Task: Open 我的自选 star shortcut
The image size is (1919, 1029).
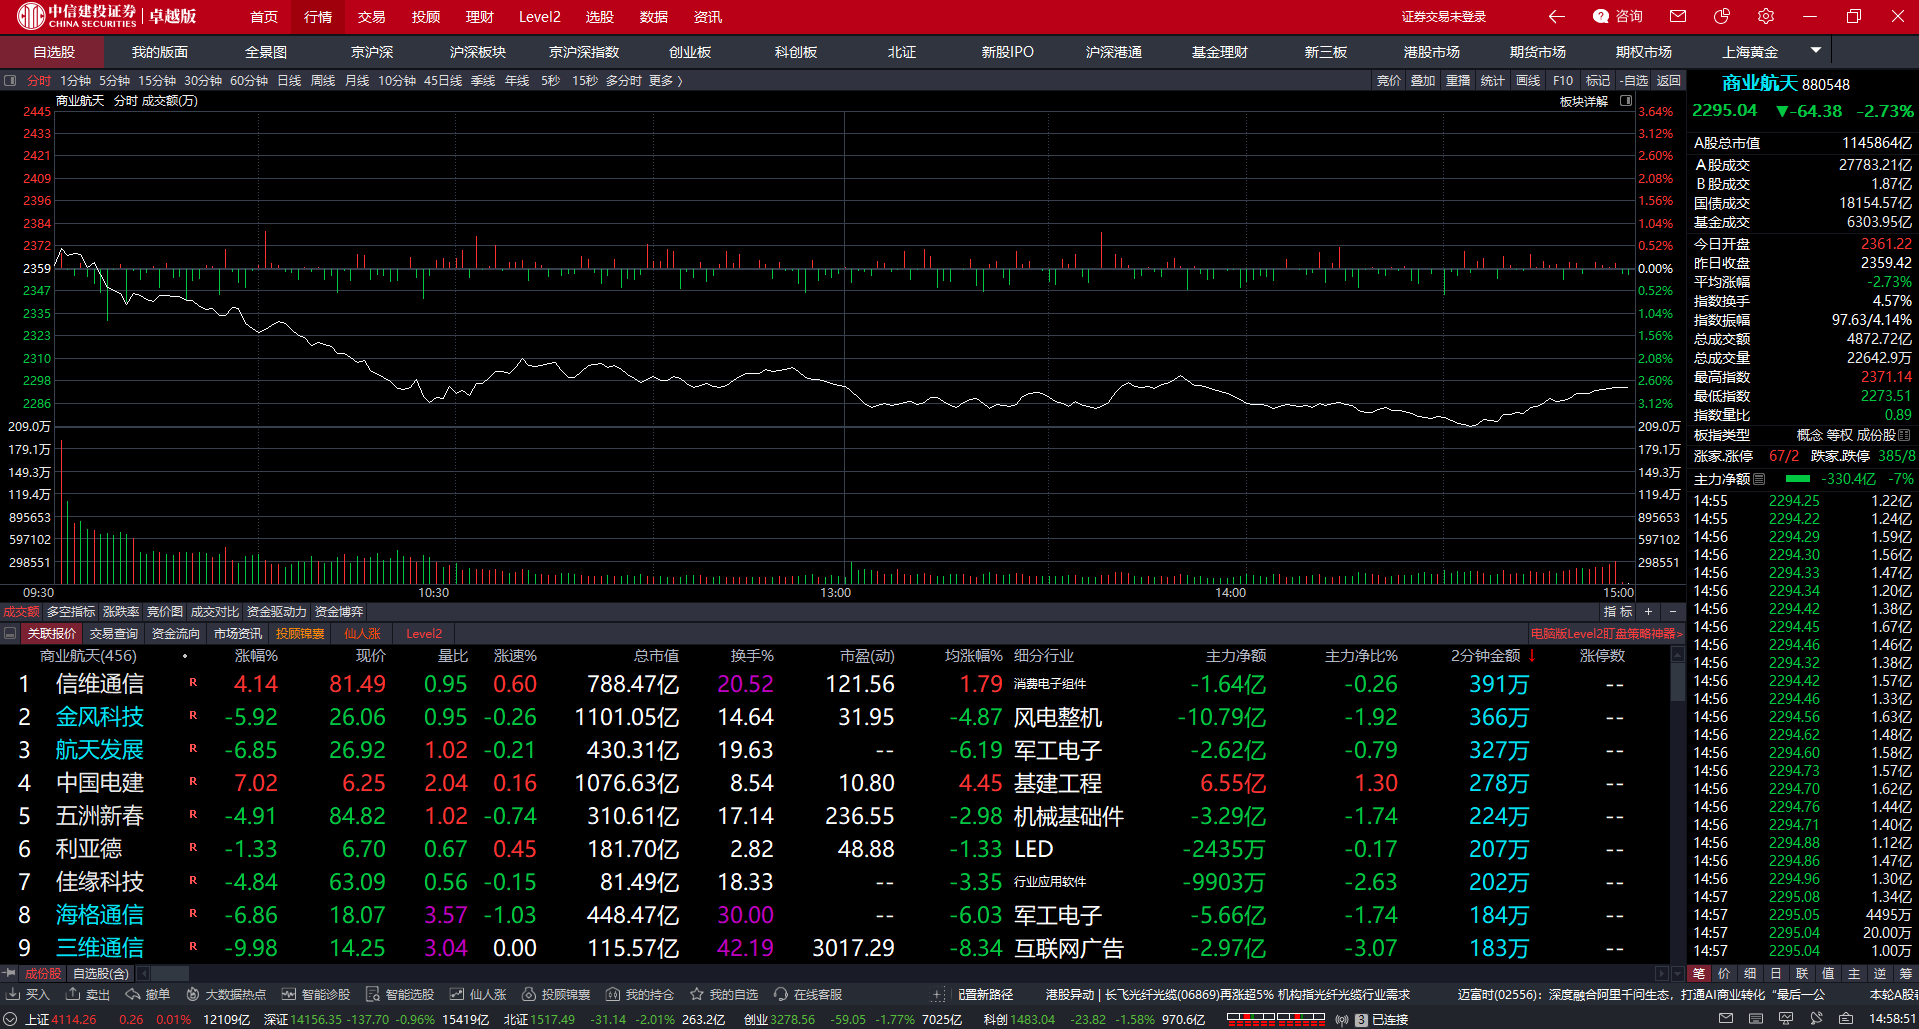Action: tap(724, 994)
